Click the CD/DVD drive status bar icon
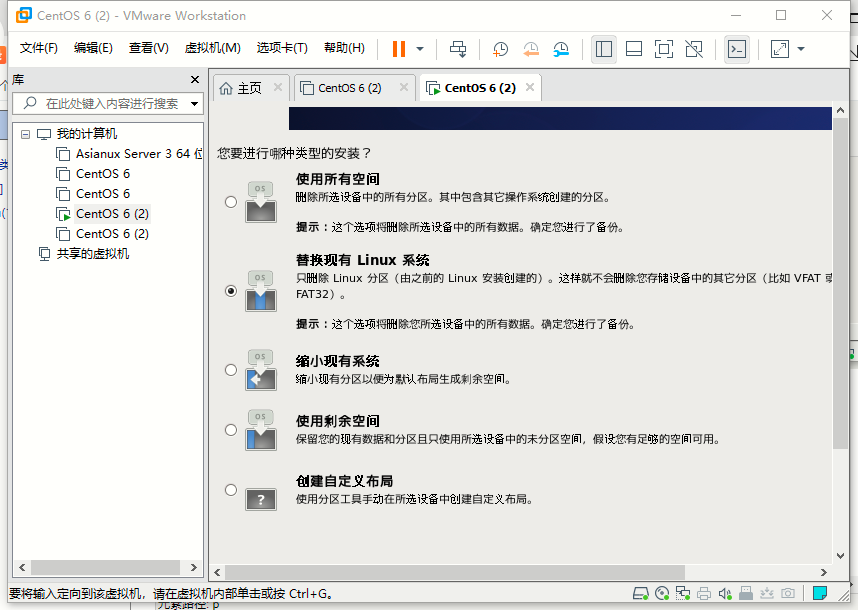Viewport: 858px width, 610px height. (662, 594)
